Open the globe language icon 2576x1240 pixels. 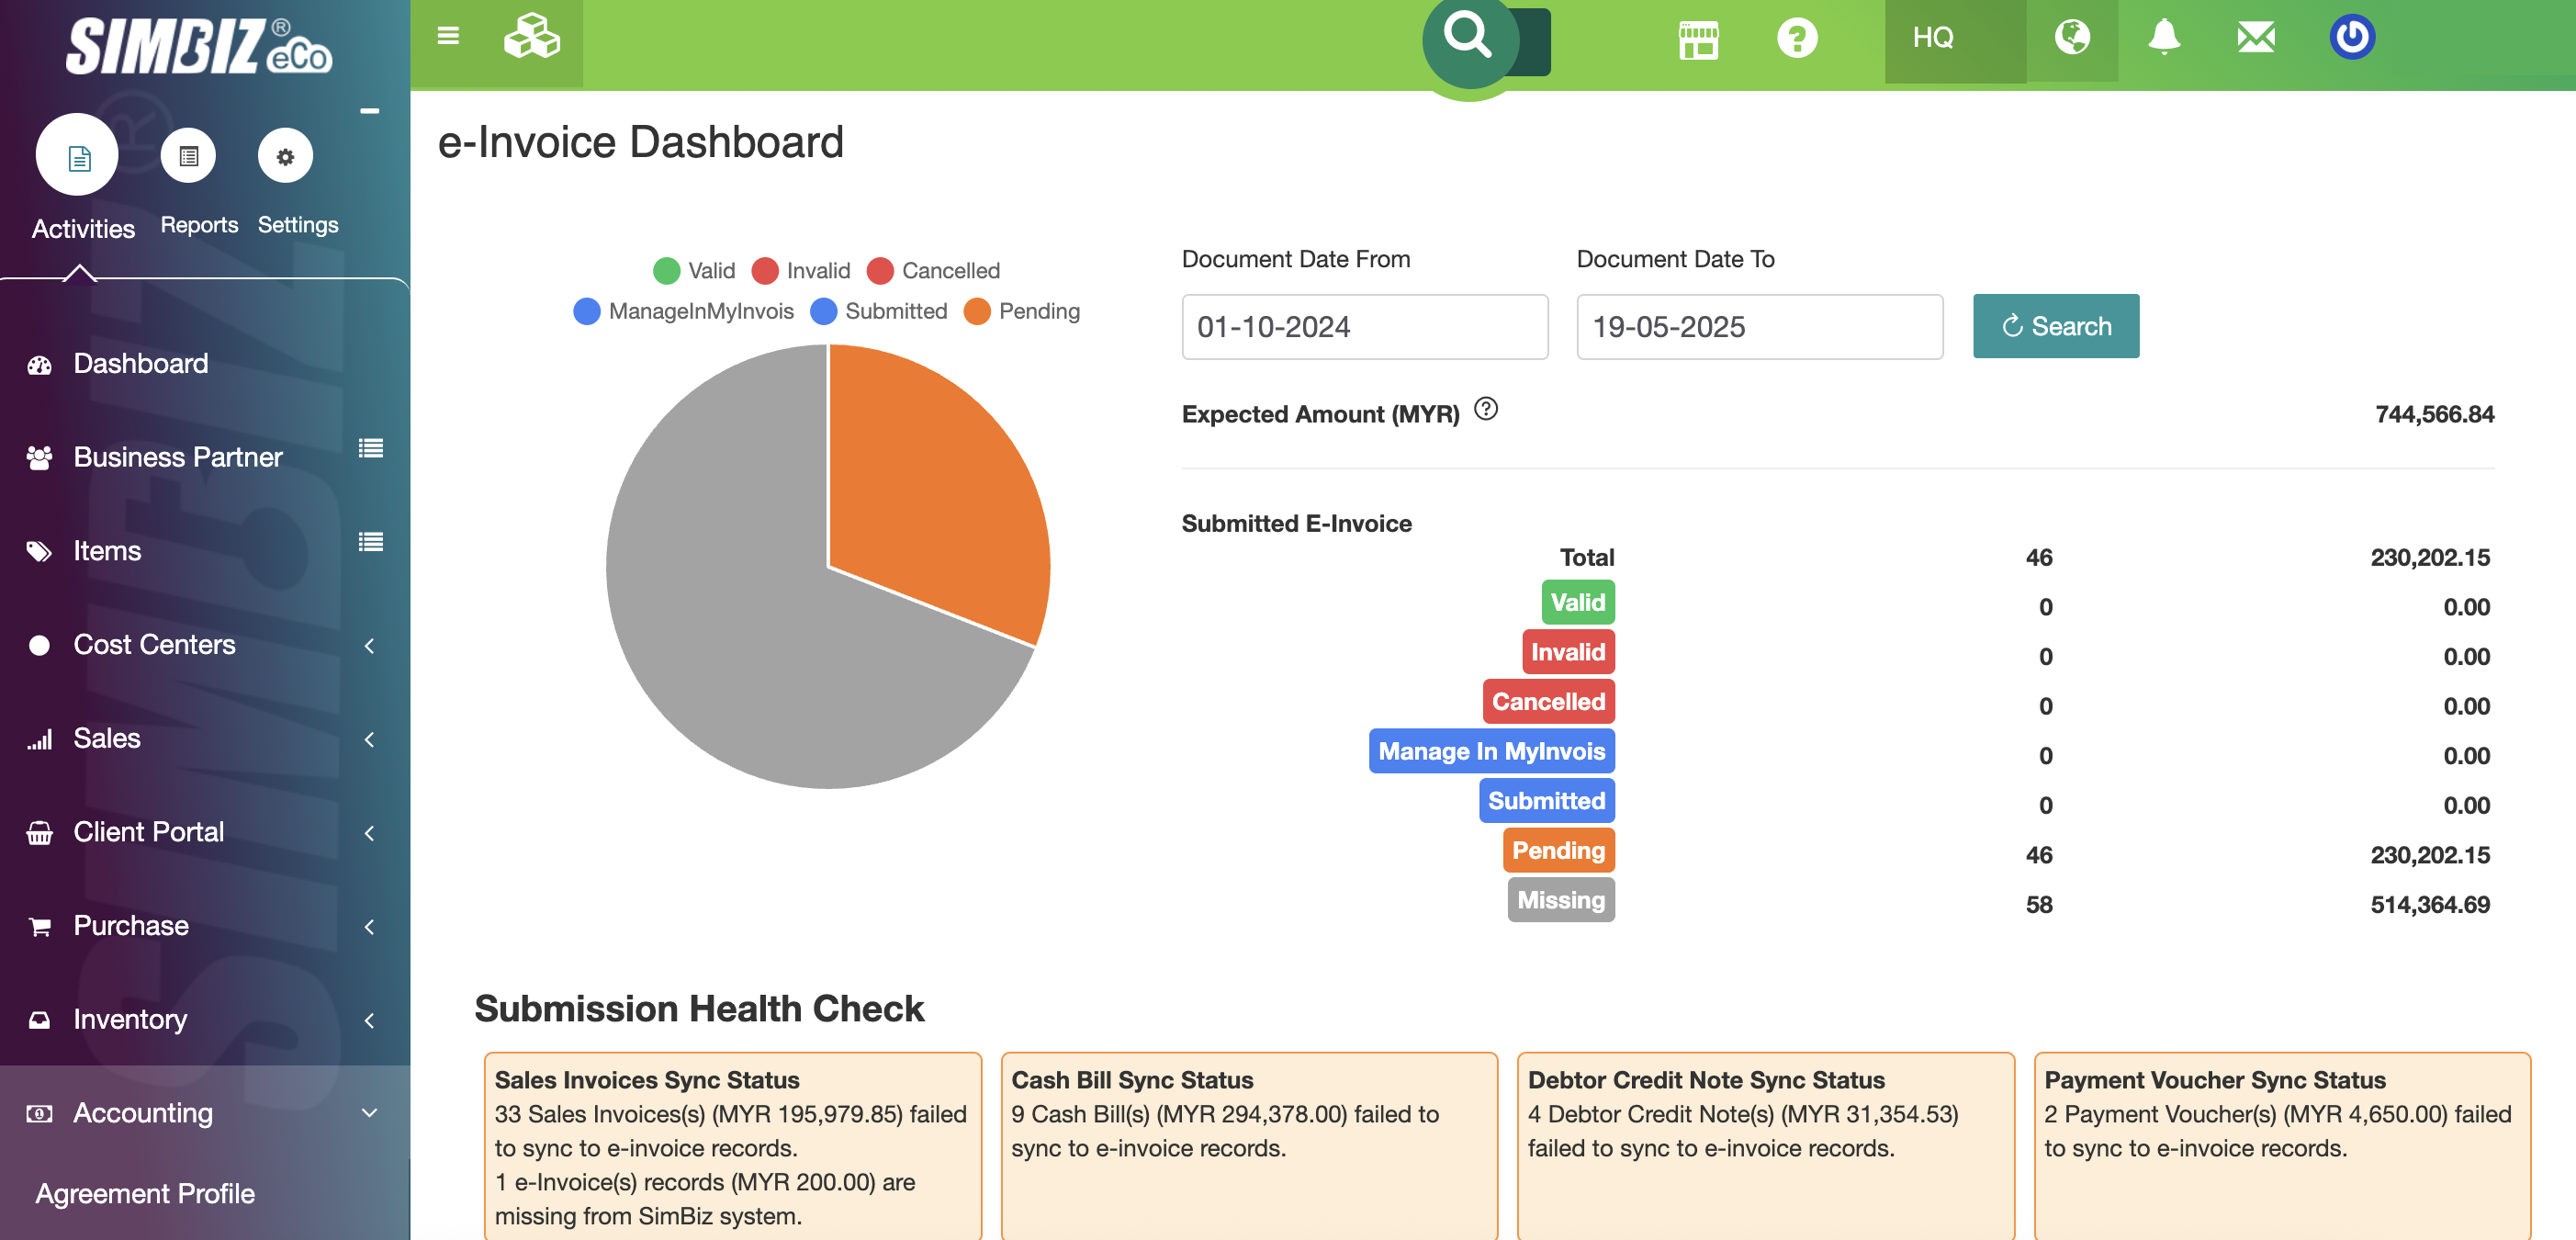point(2071,38)
